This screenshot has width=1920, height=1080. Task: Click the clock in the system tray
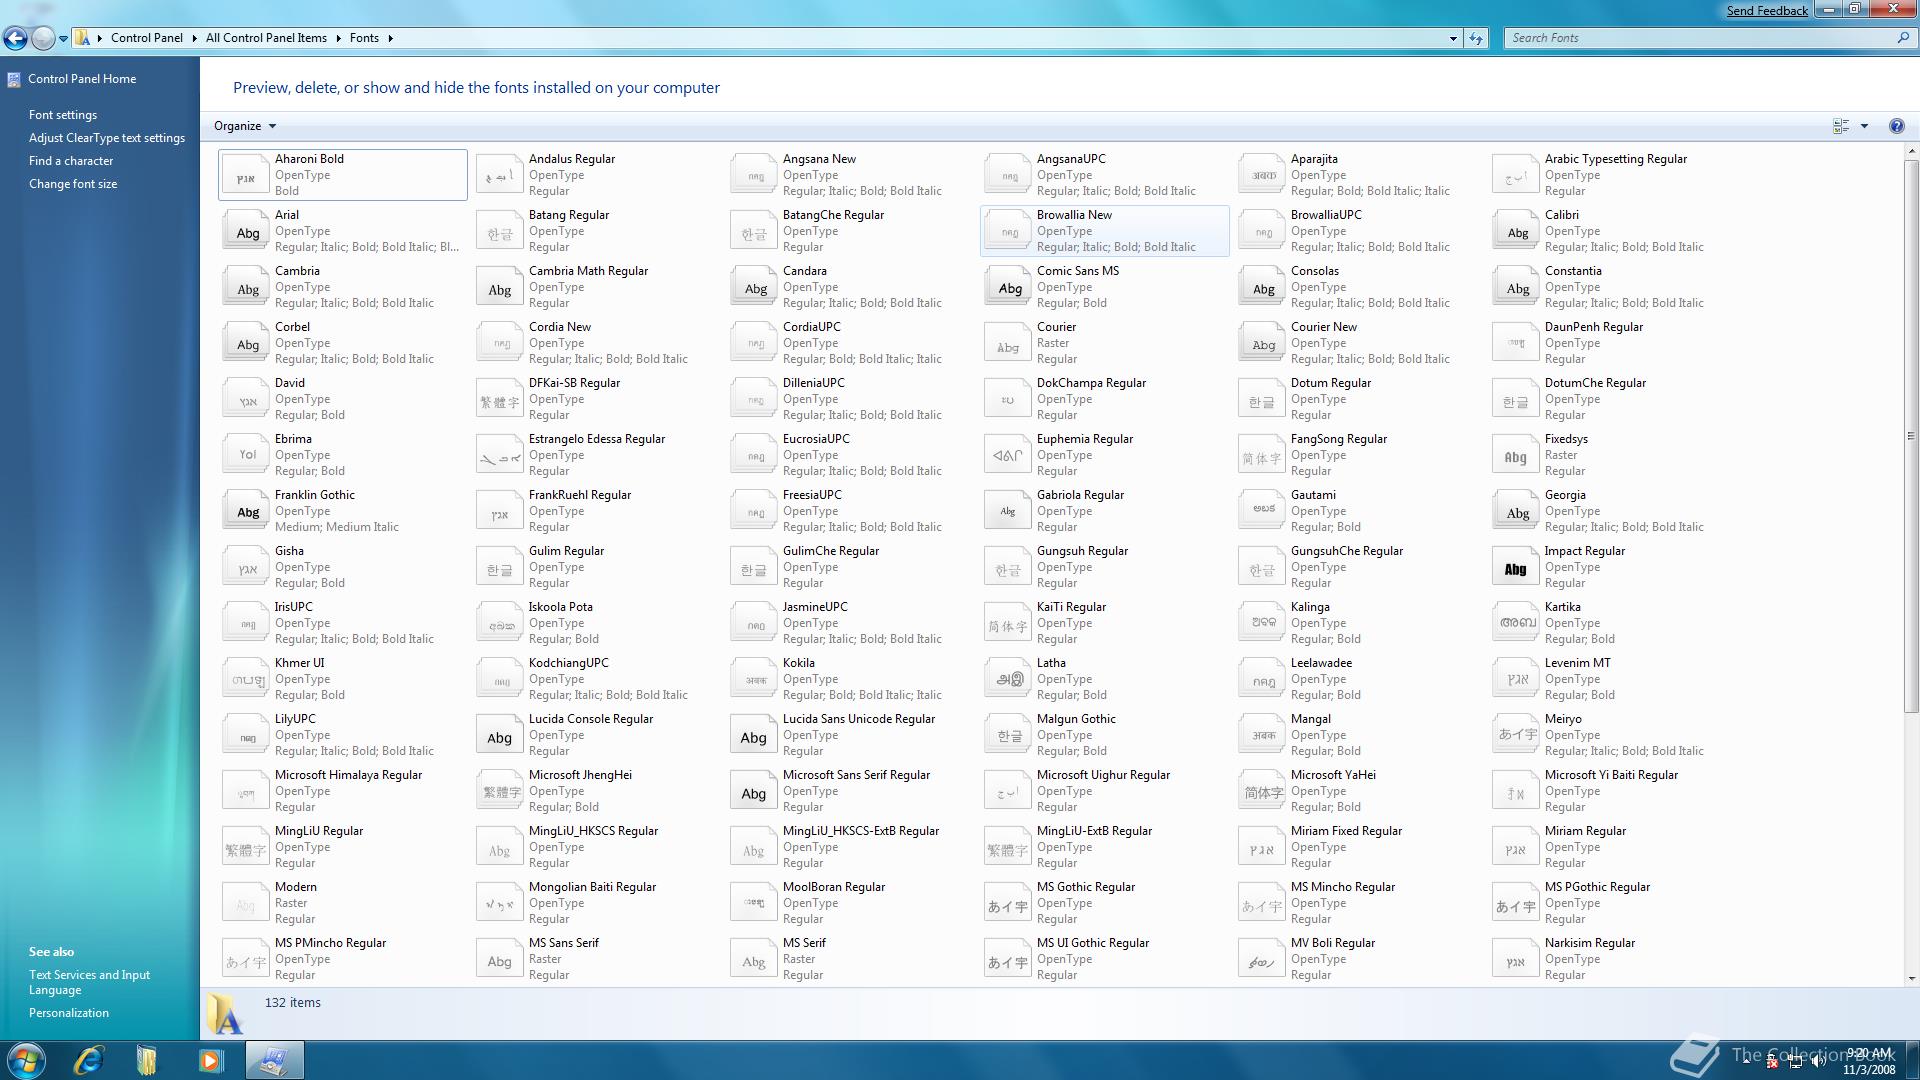1869,1061
